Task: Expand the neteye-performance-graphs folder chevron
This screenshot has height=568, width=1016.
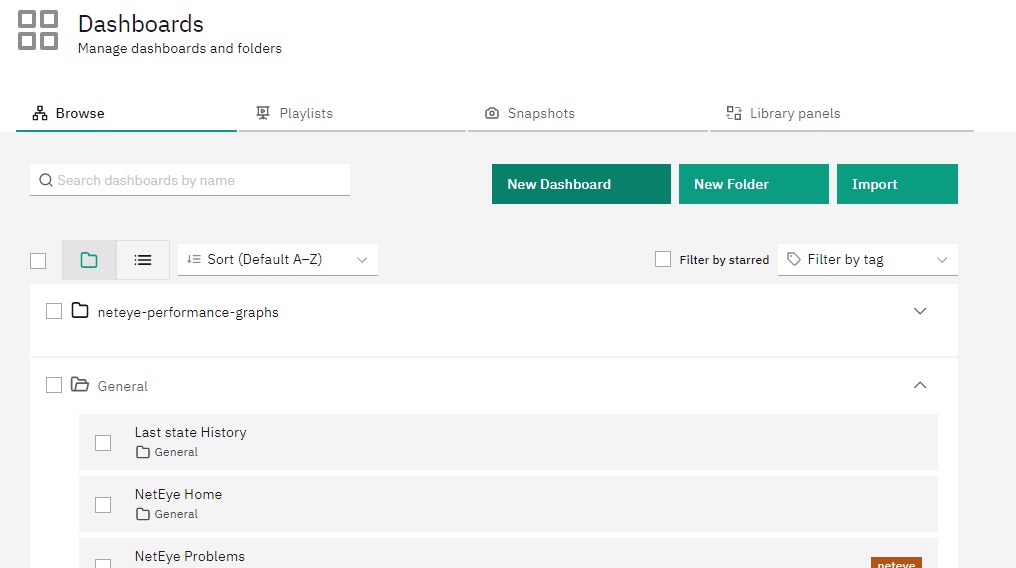Action: (x=919, y=312)
